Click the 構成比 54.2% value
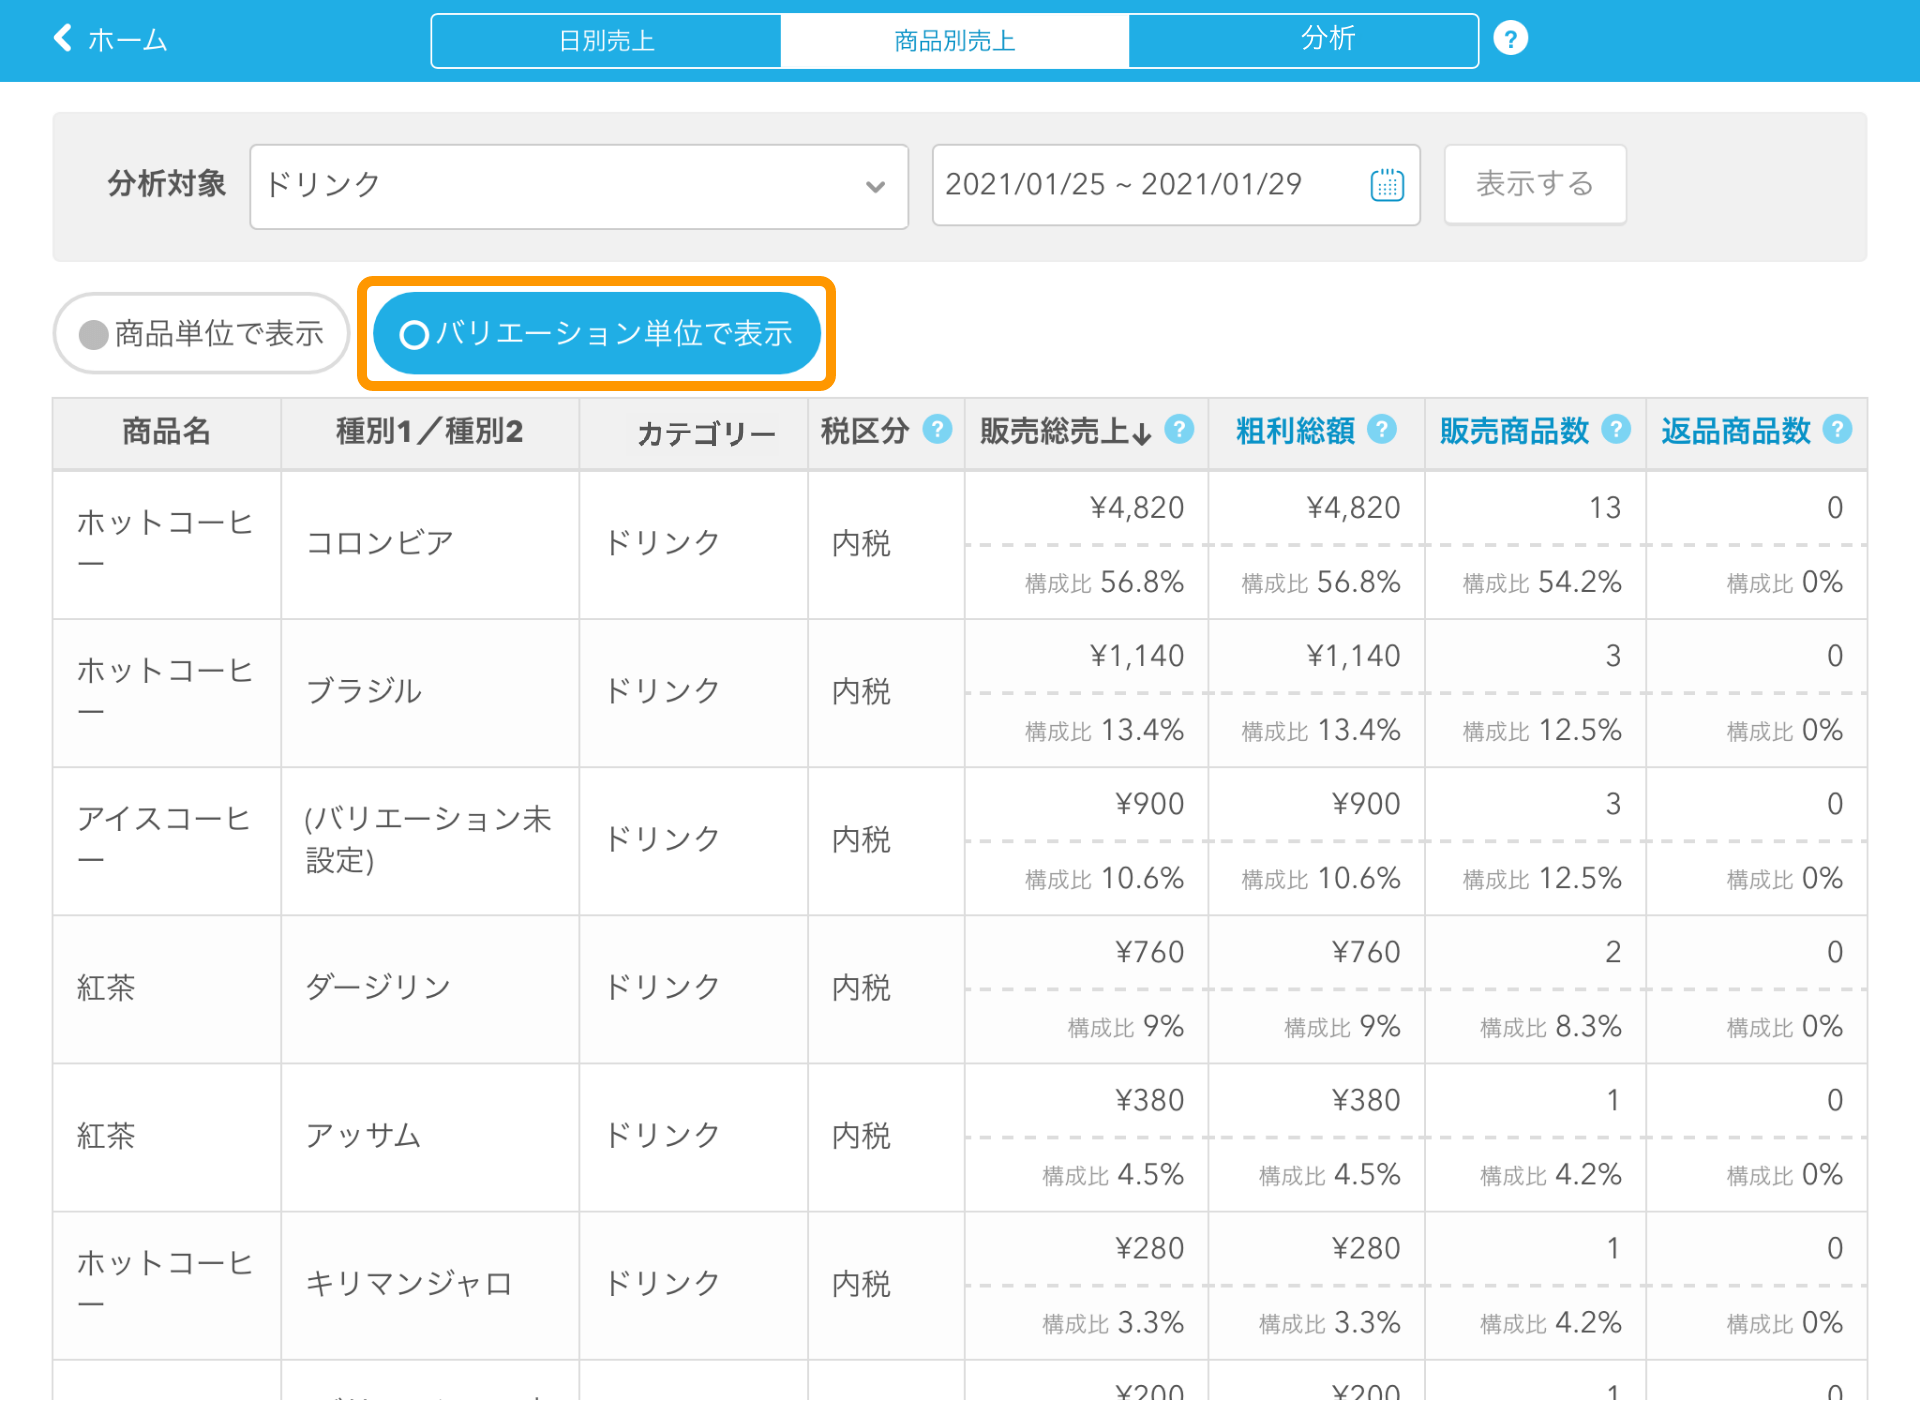The height and width of the screenshot is (1404, 1920). [1541, 583]
